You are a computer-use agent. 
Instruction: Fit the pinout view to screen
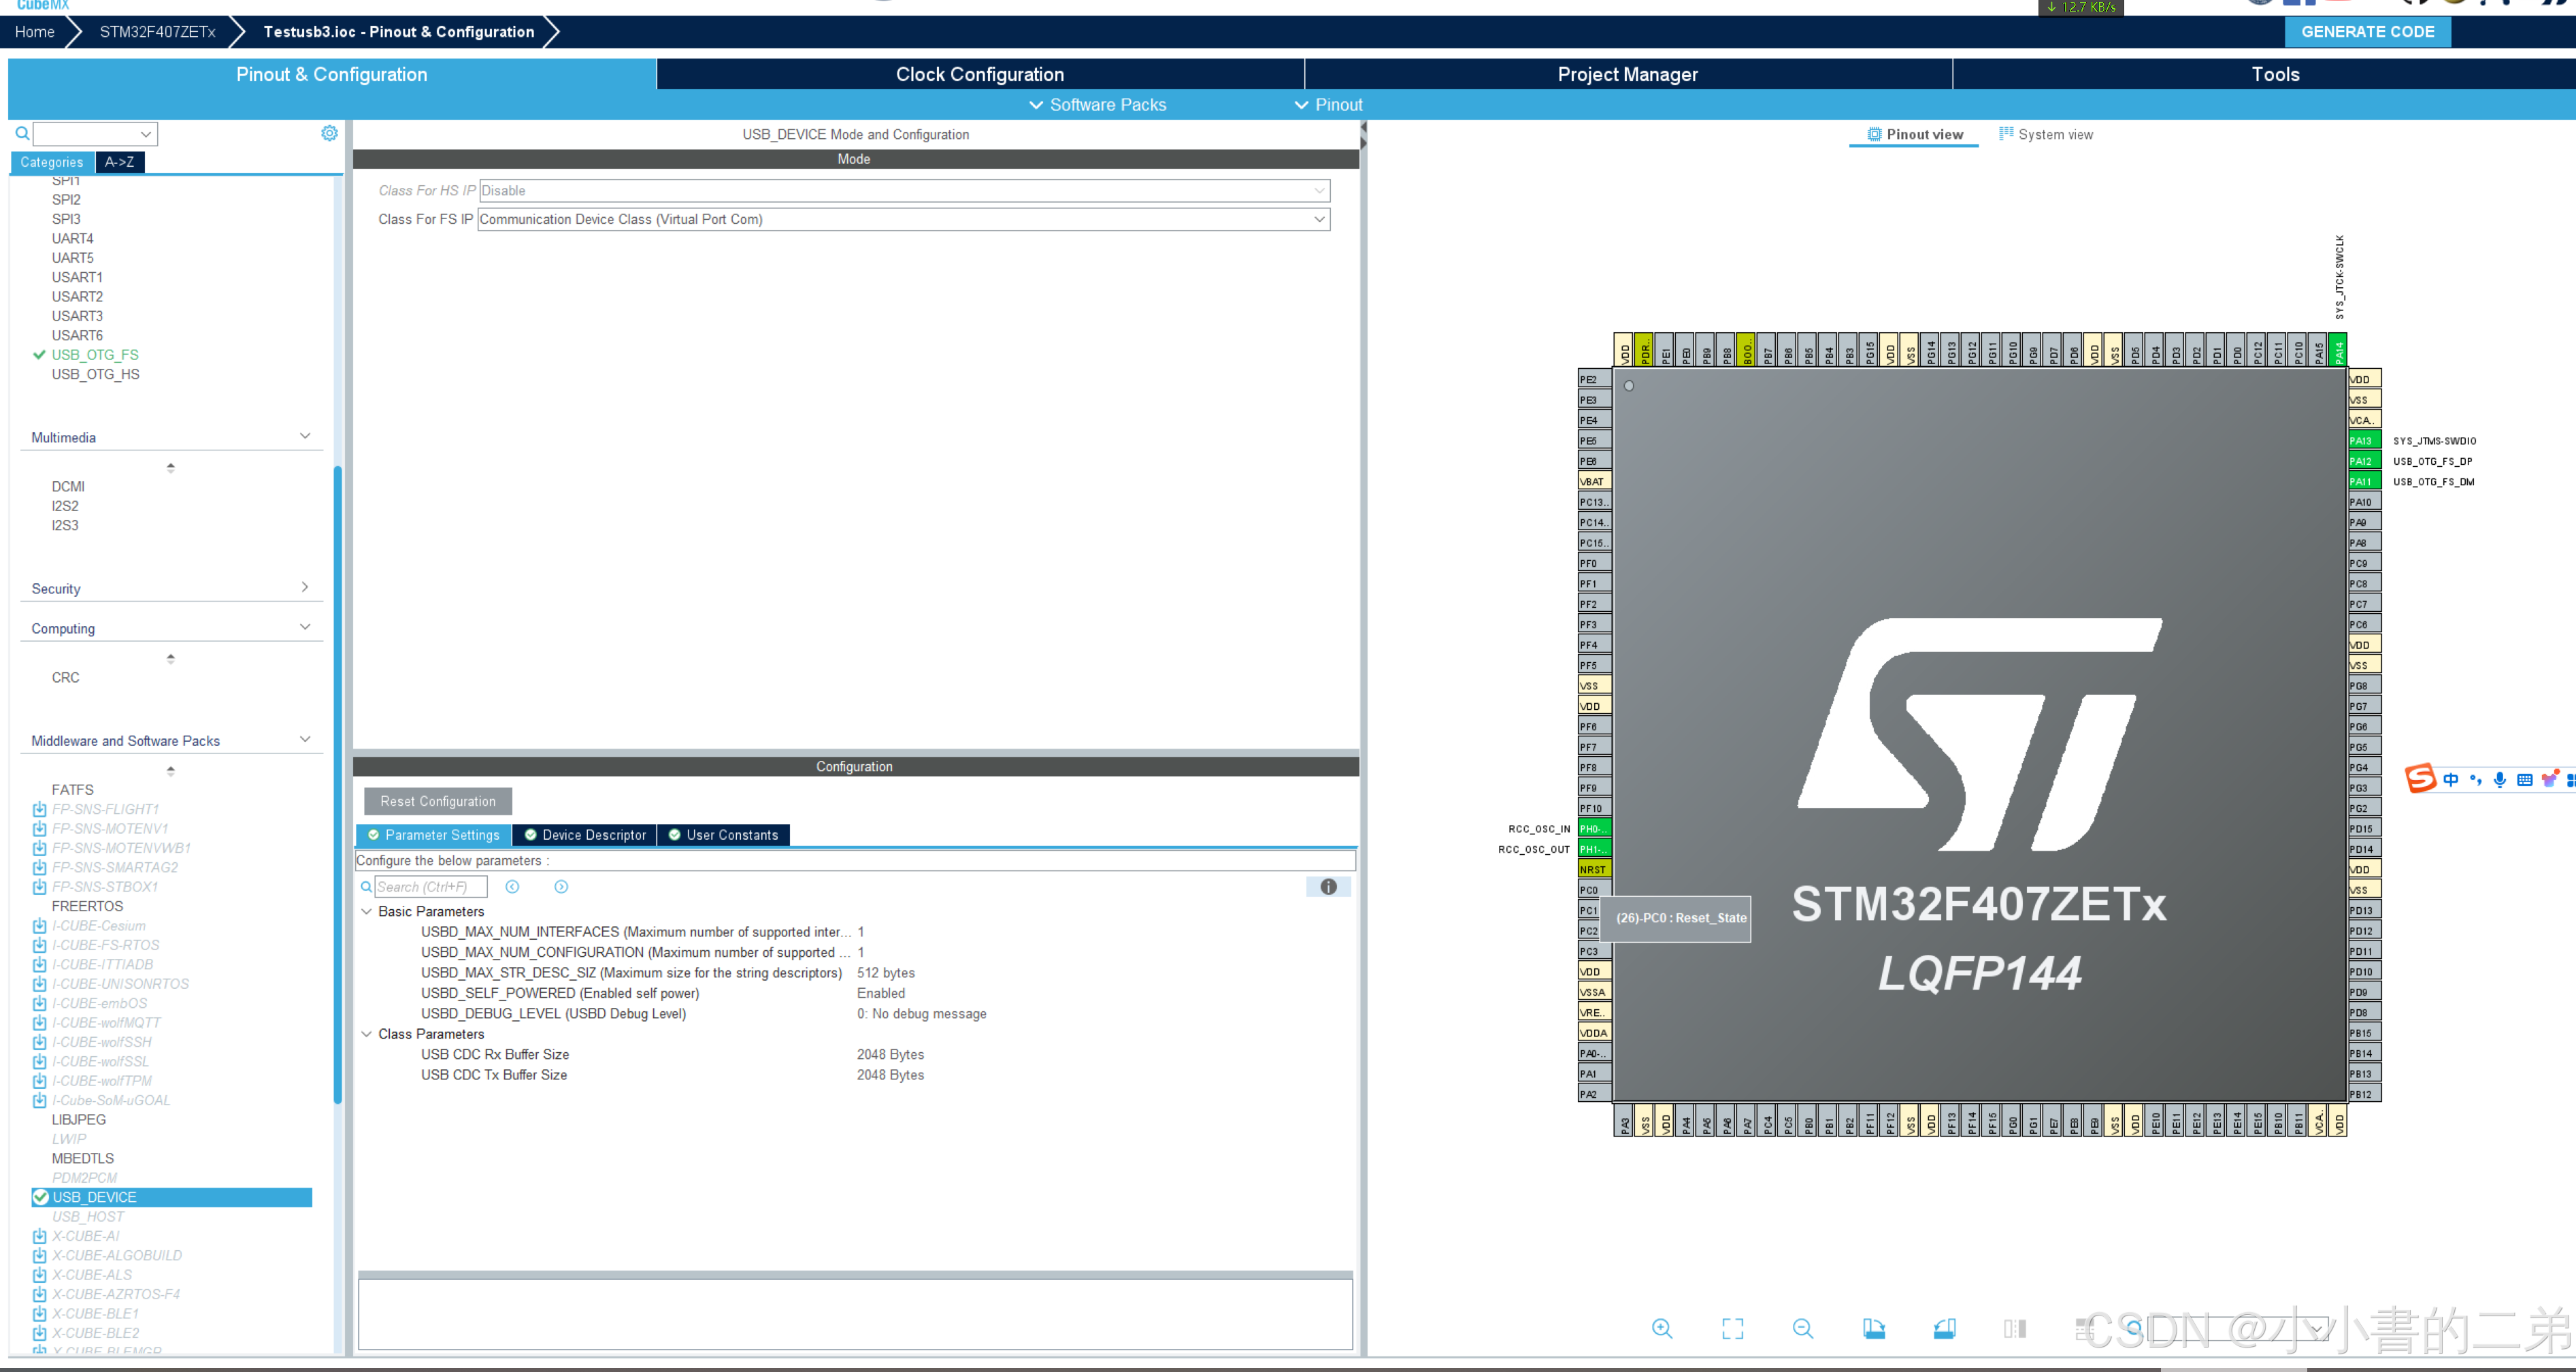pyautogui.click(x=1733, y=1328)
